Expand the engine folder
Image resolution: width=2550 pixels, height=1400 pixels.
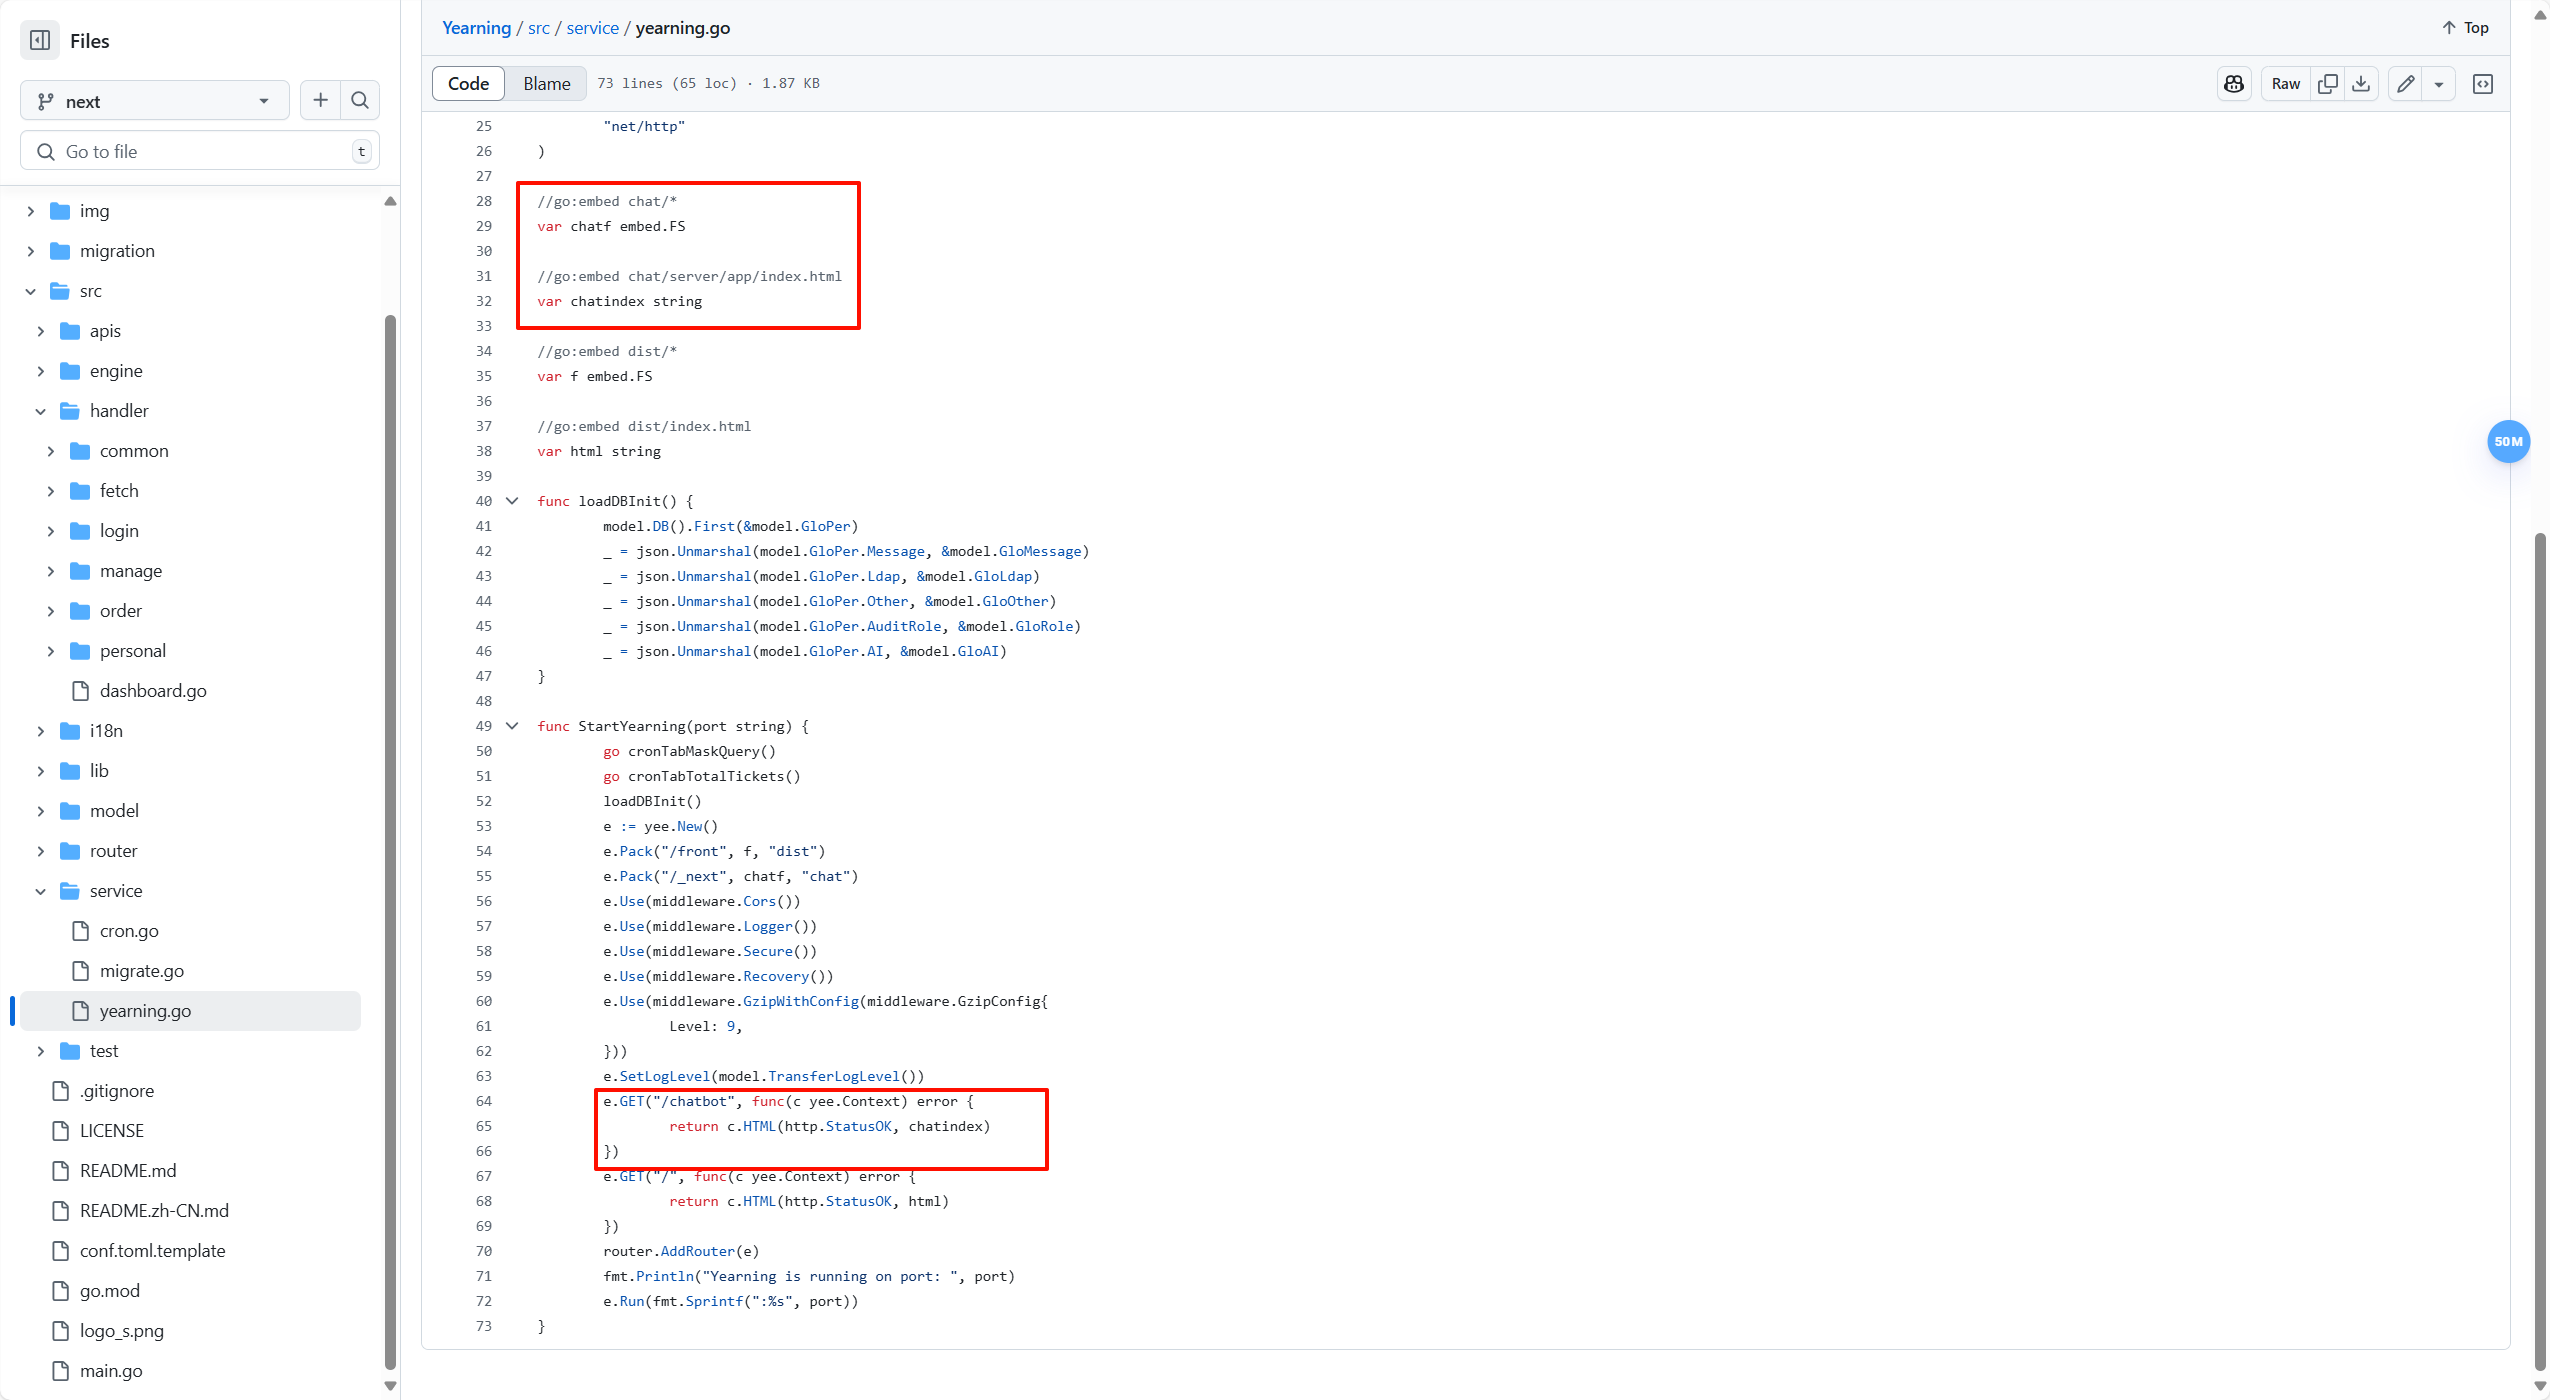(41, 371)
